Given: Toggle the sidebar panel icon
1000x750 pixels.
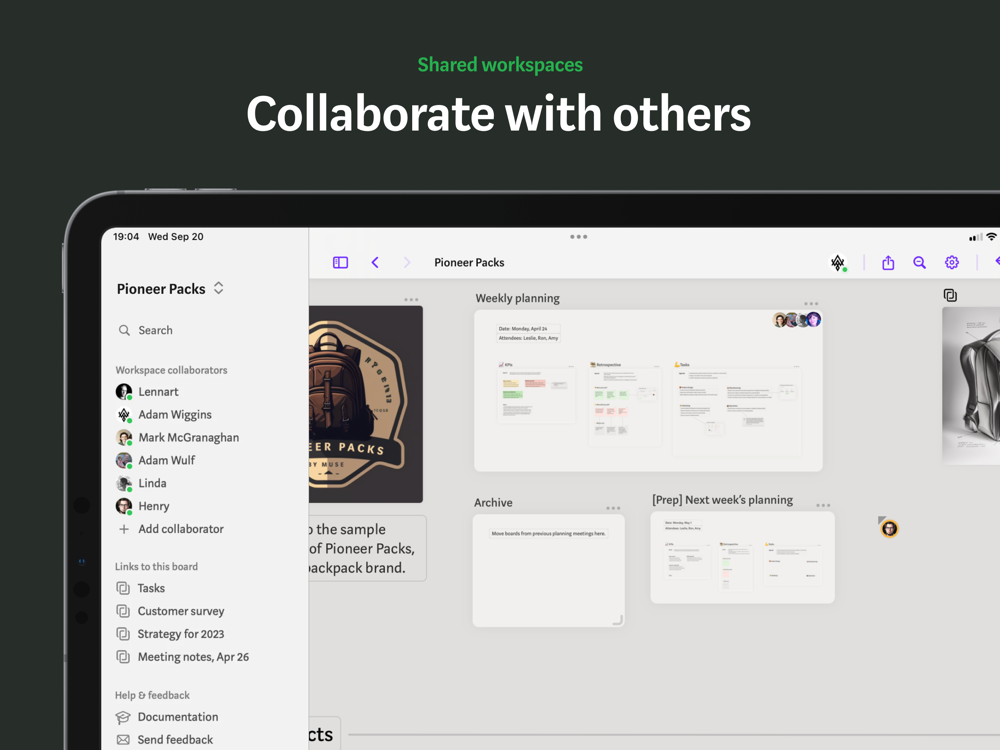Looking at the screenshot, I should tap(341, 263).
